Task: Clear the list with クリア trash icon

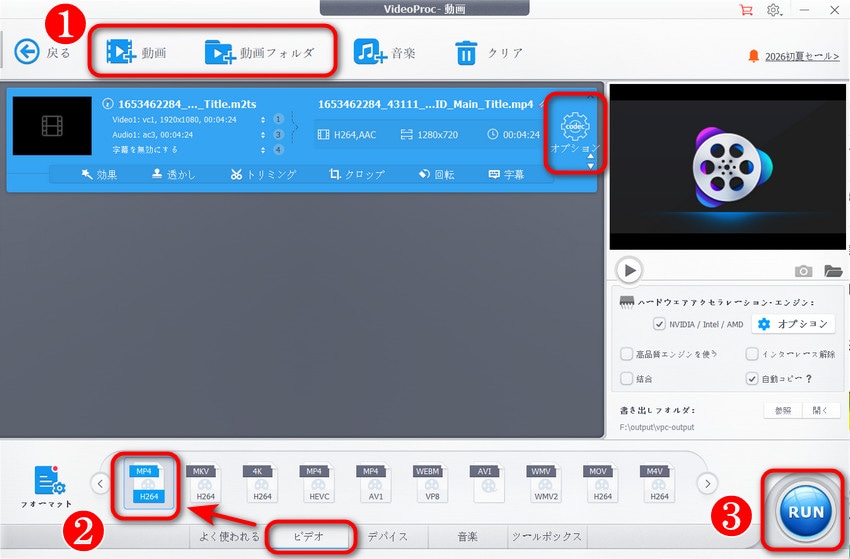Action: (488, 53)
